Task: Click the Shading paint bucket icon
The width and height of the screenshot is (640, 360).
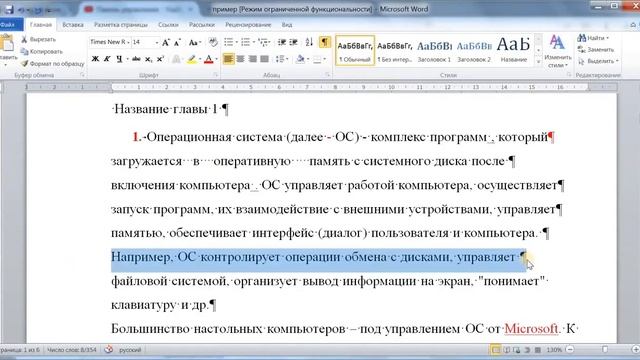Action: (x=300, y=59)
